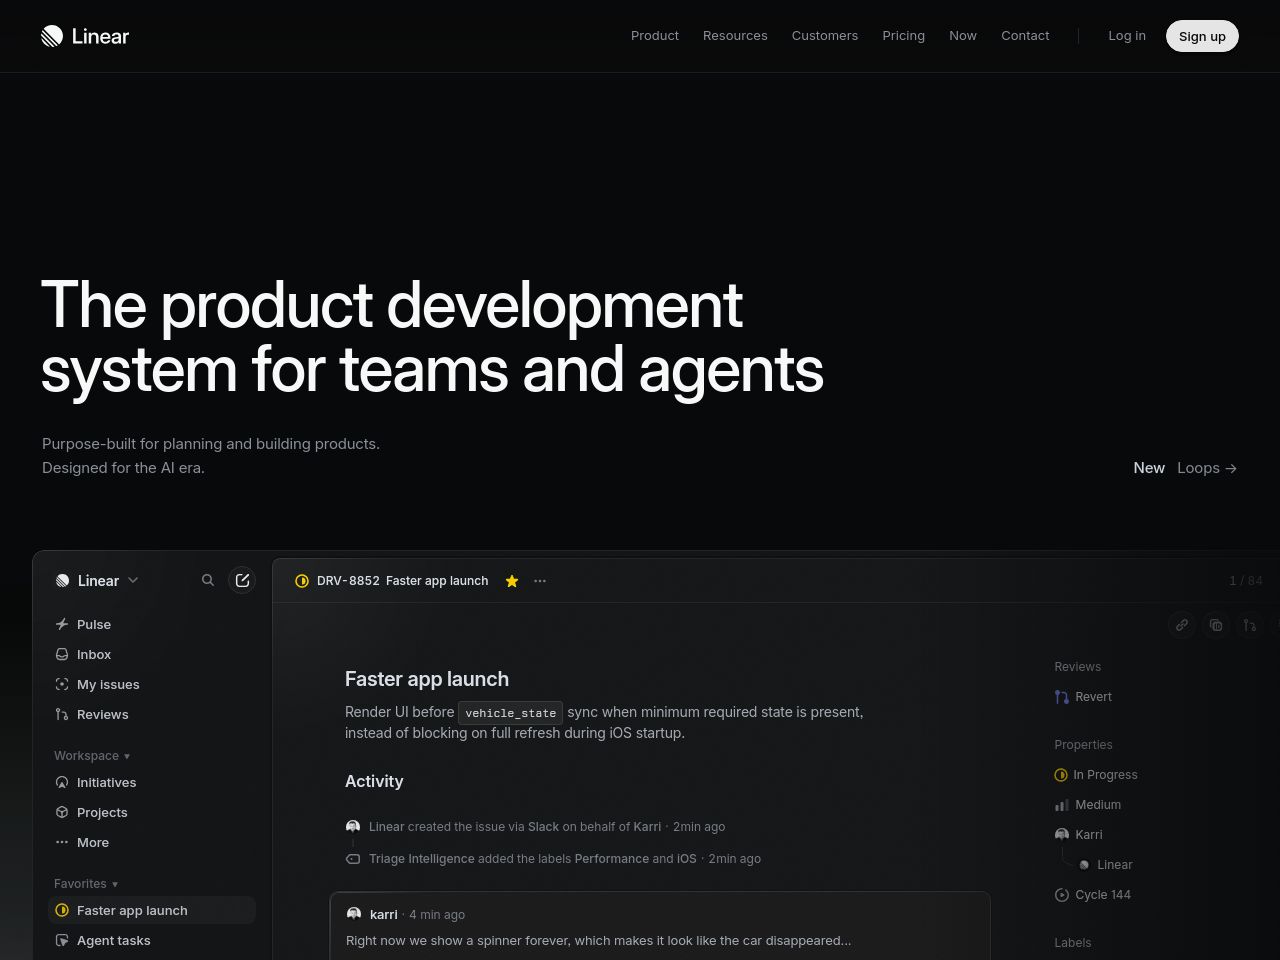Follow the New Loops link
Image resolution: width=1280 pixels, height=960 pixels.
click(1185, 468)
